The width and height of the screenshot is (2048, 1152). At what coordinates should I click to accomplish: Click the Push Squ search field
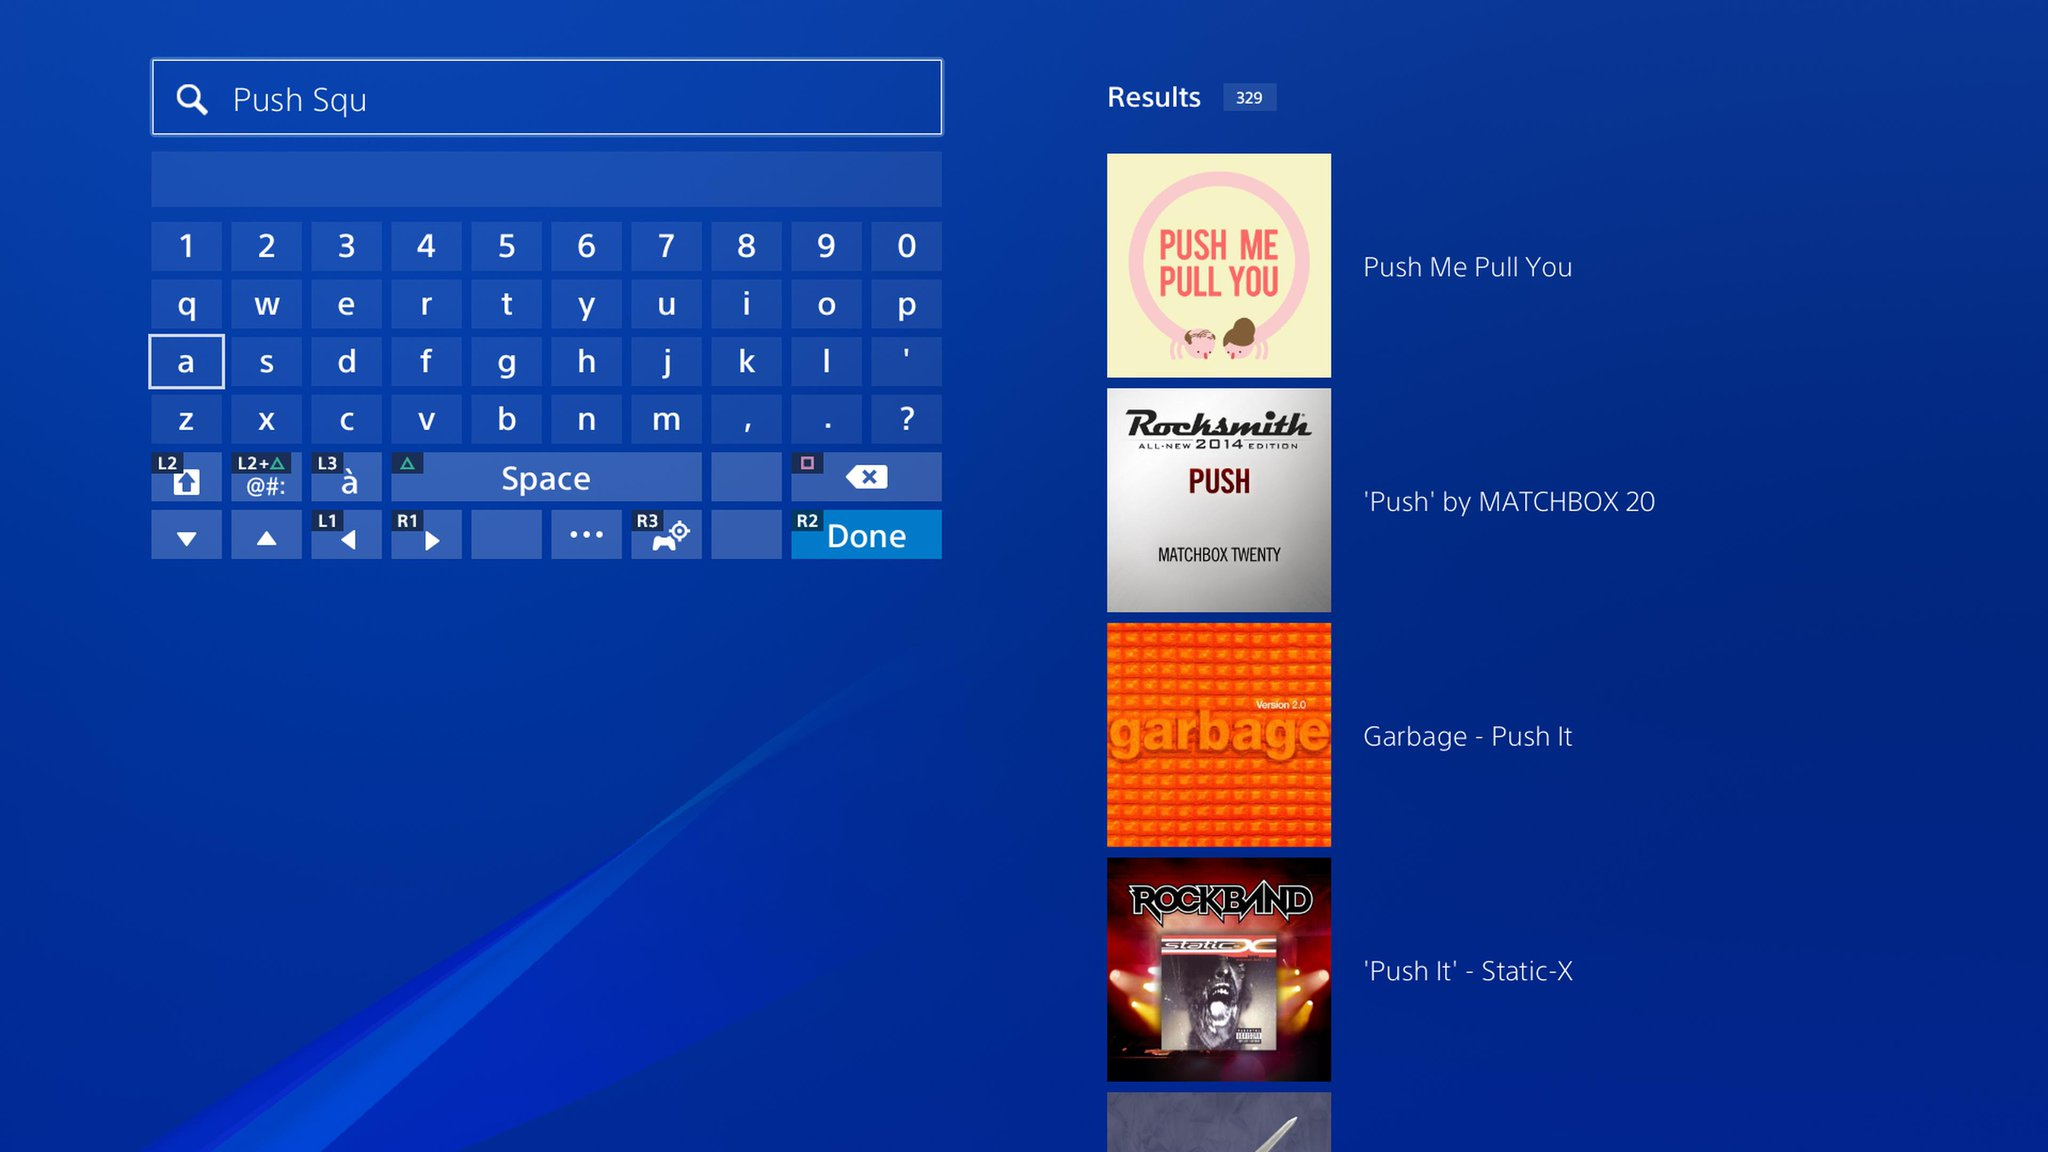point(547,97)
